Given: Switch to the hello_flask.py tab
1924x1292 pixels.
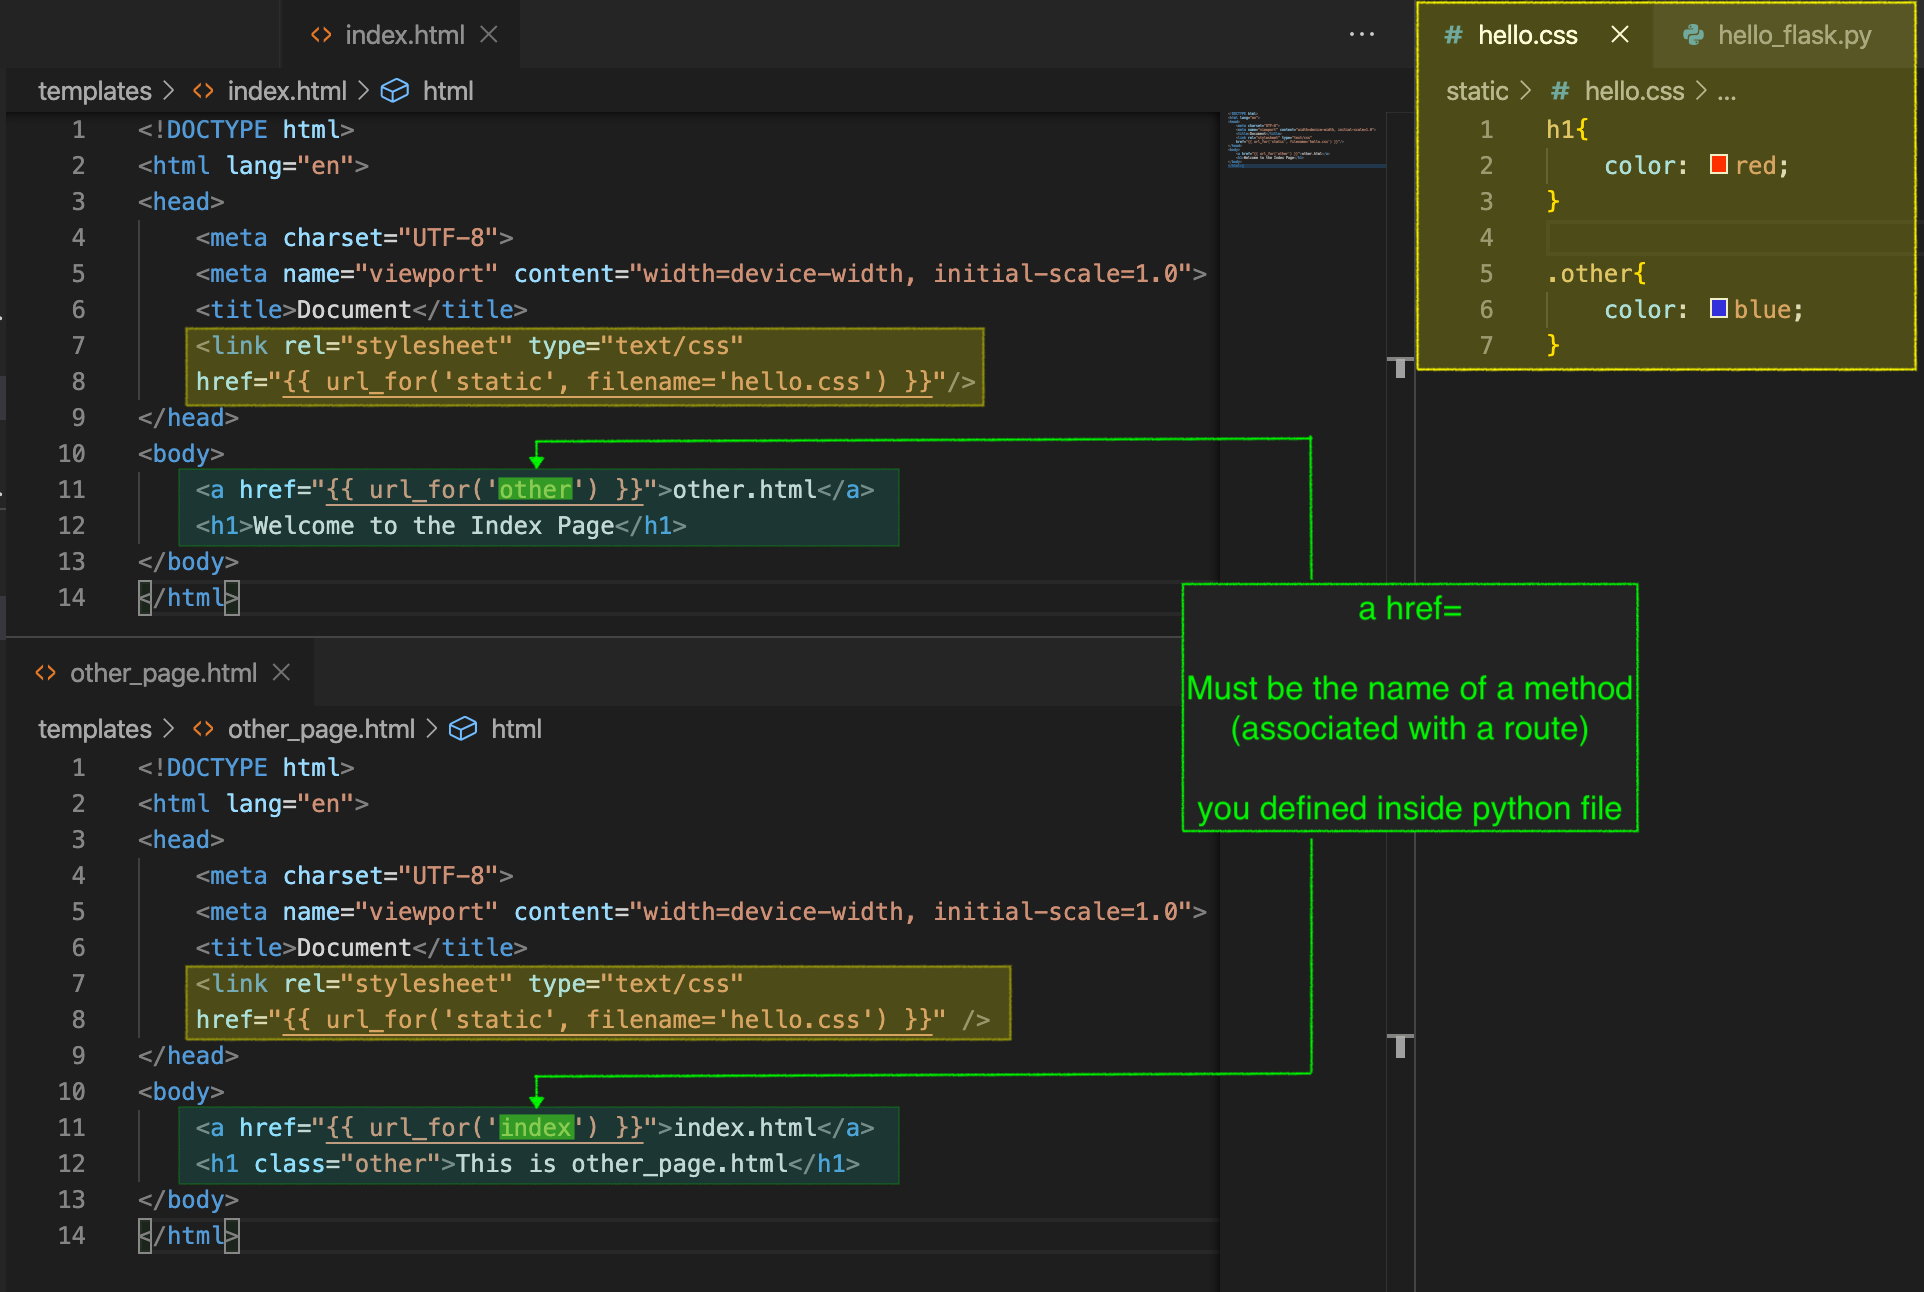Looking at the screenshot, I should (1793, 35).
